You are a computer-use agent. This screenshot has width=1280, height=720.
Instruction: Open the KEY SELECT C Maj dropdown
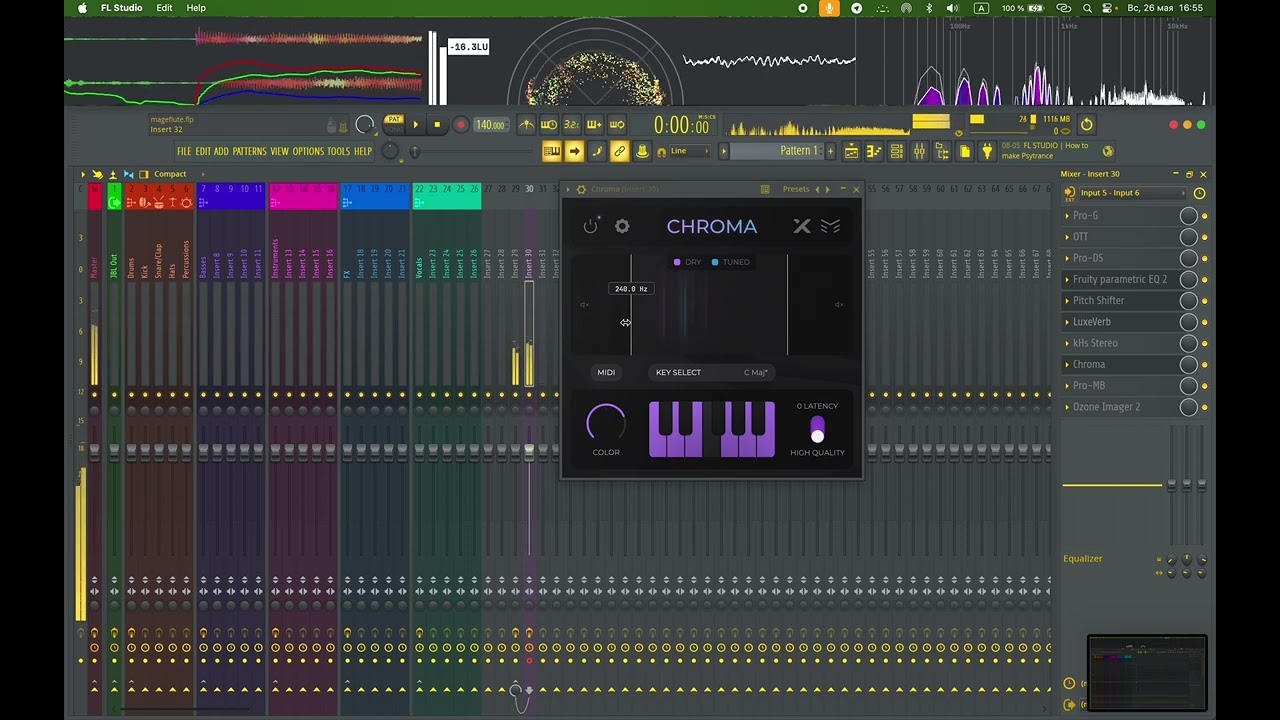(x=712, y=372)
